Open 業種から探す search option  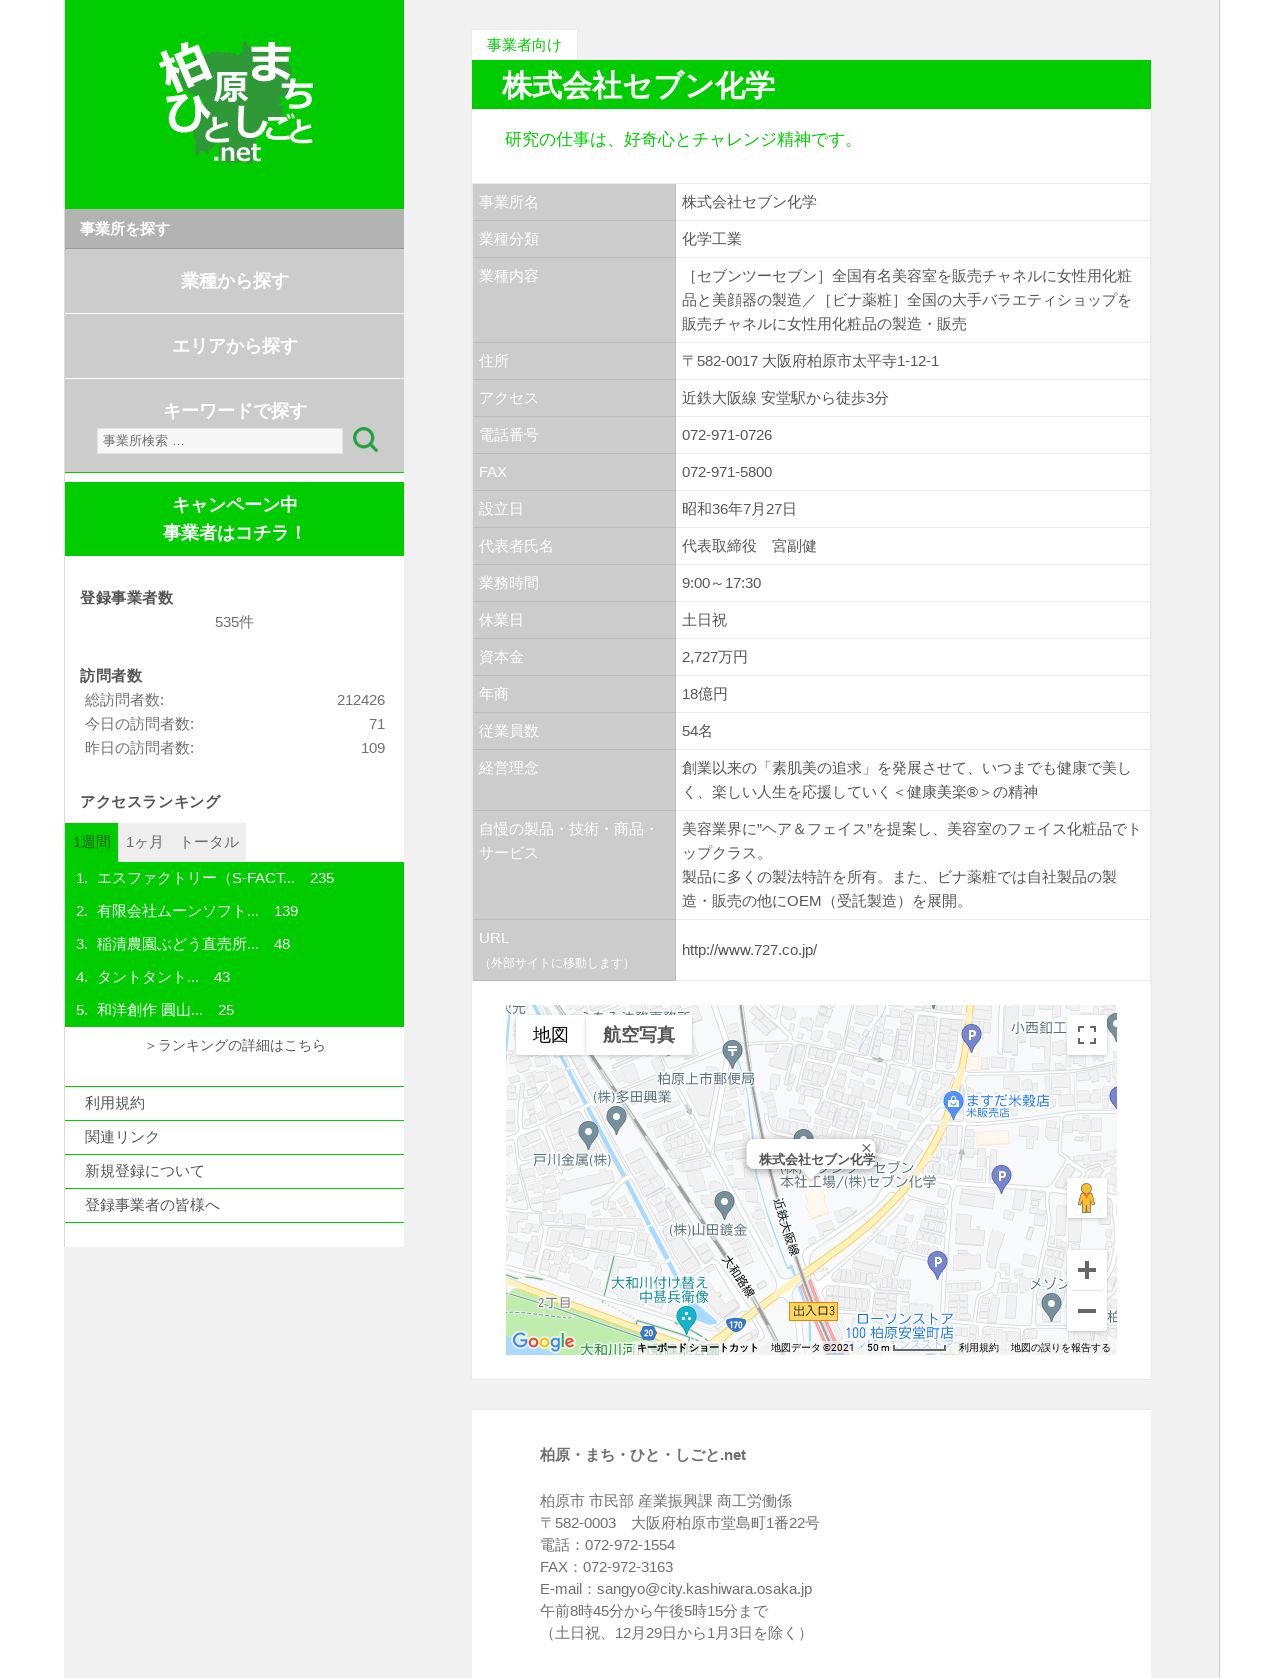point(234,281)
